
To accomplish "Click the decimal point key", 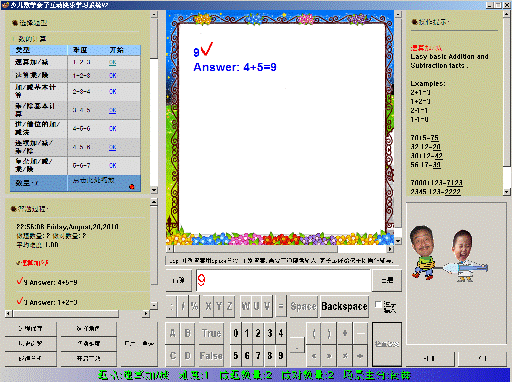I will 297,345.
